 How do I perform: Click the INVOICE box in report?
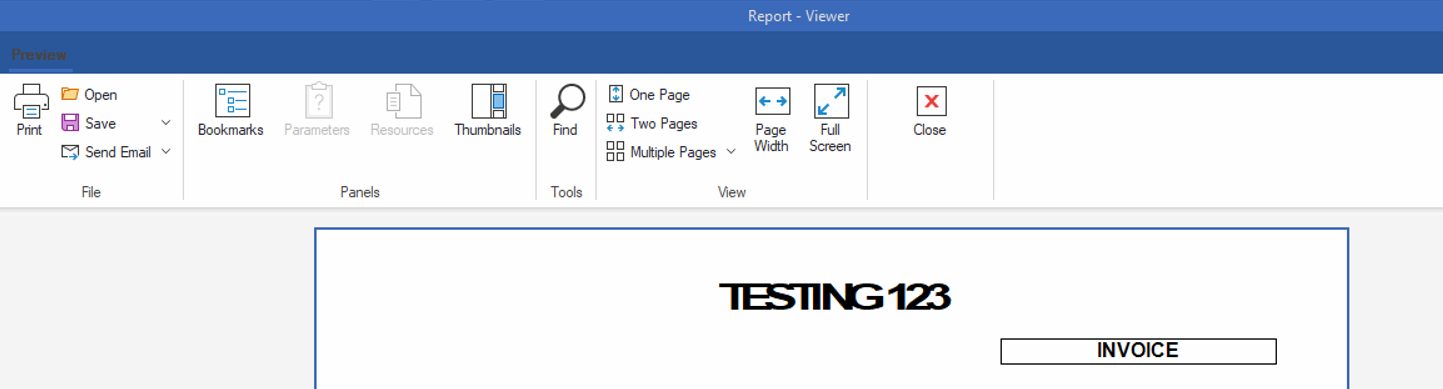[x=1138, y=351]
